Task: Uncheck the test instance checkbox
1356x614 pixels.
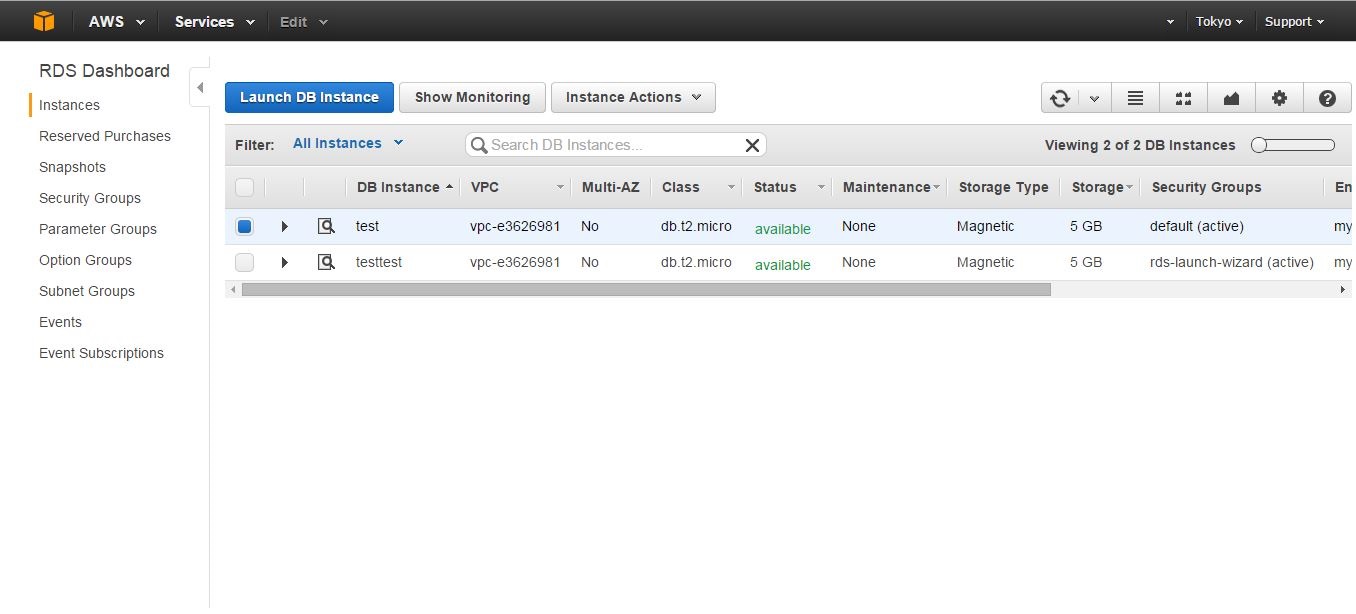Action: point(244,226)
